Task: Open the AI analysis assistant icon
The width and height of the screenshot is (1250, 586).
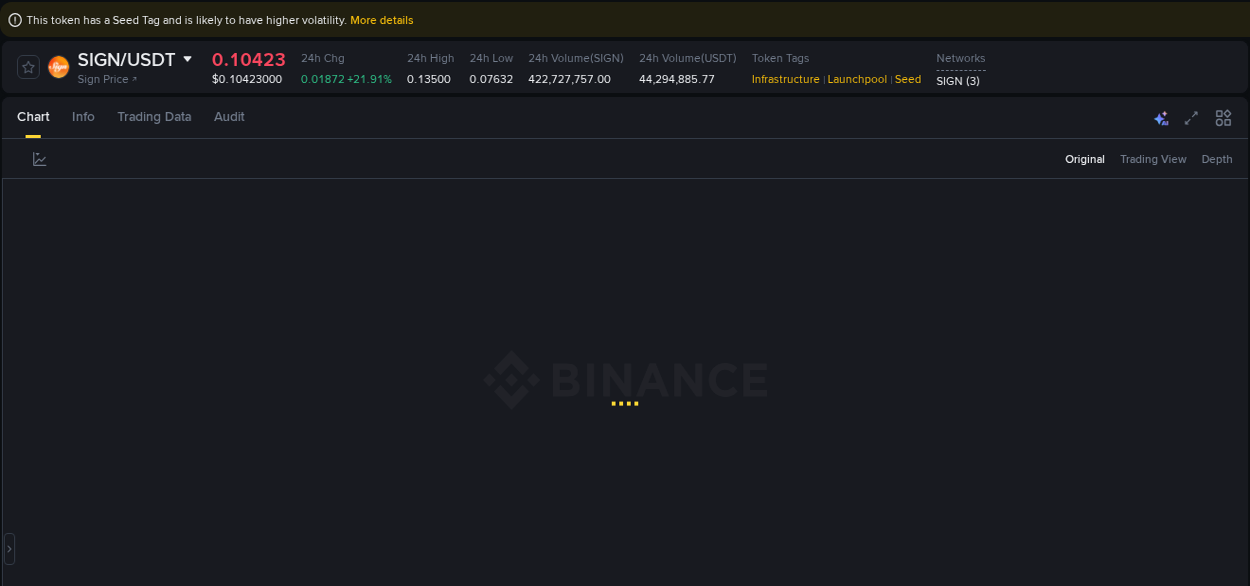Action: pos(1161,118)
